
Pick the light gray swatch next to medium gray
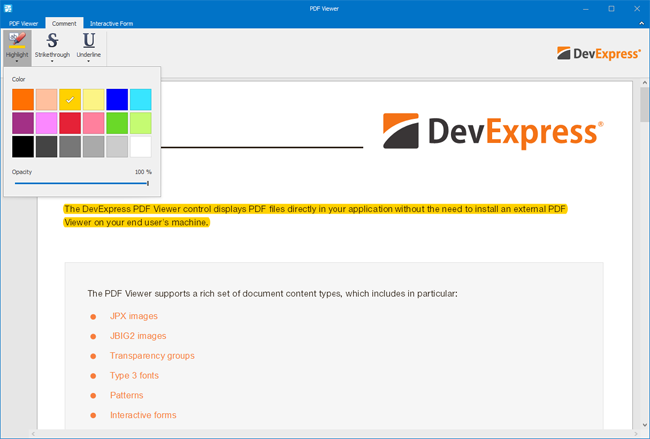(94, 147)
